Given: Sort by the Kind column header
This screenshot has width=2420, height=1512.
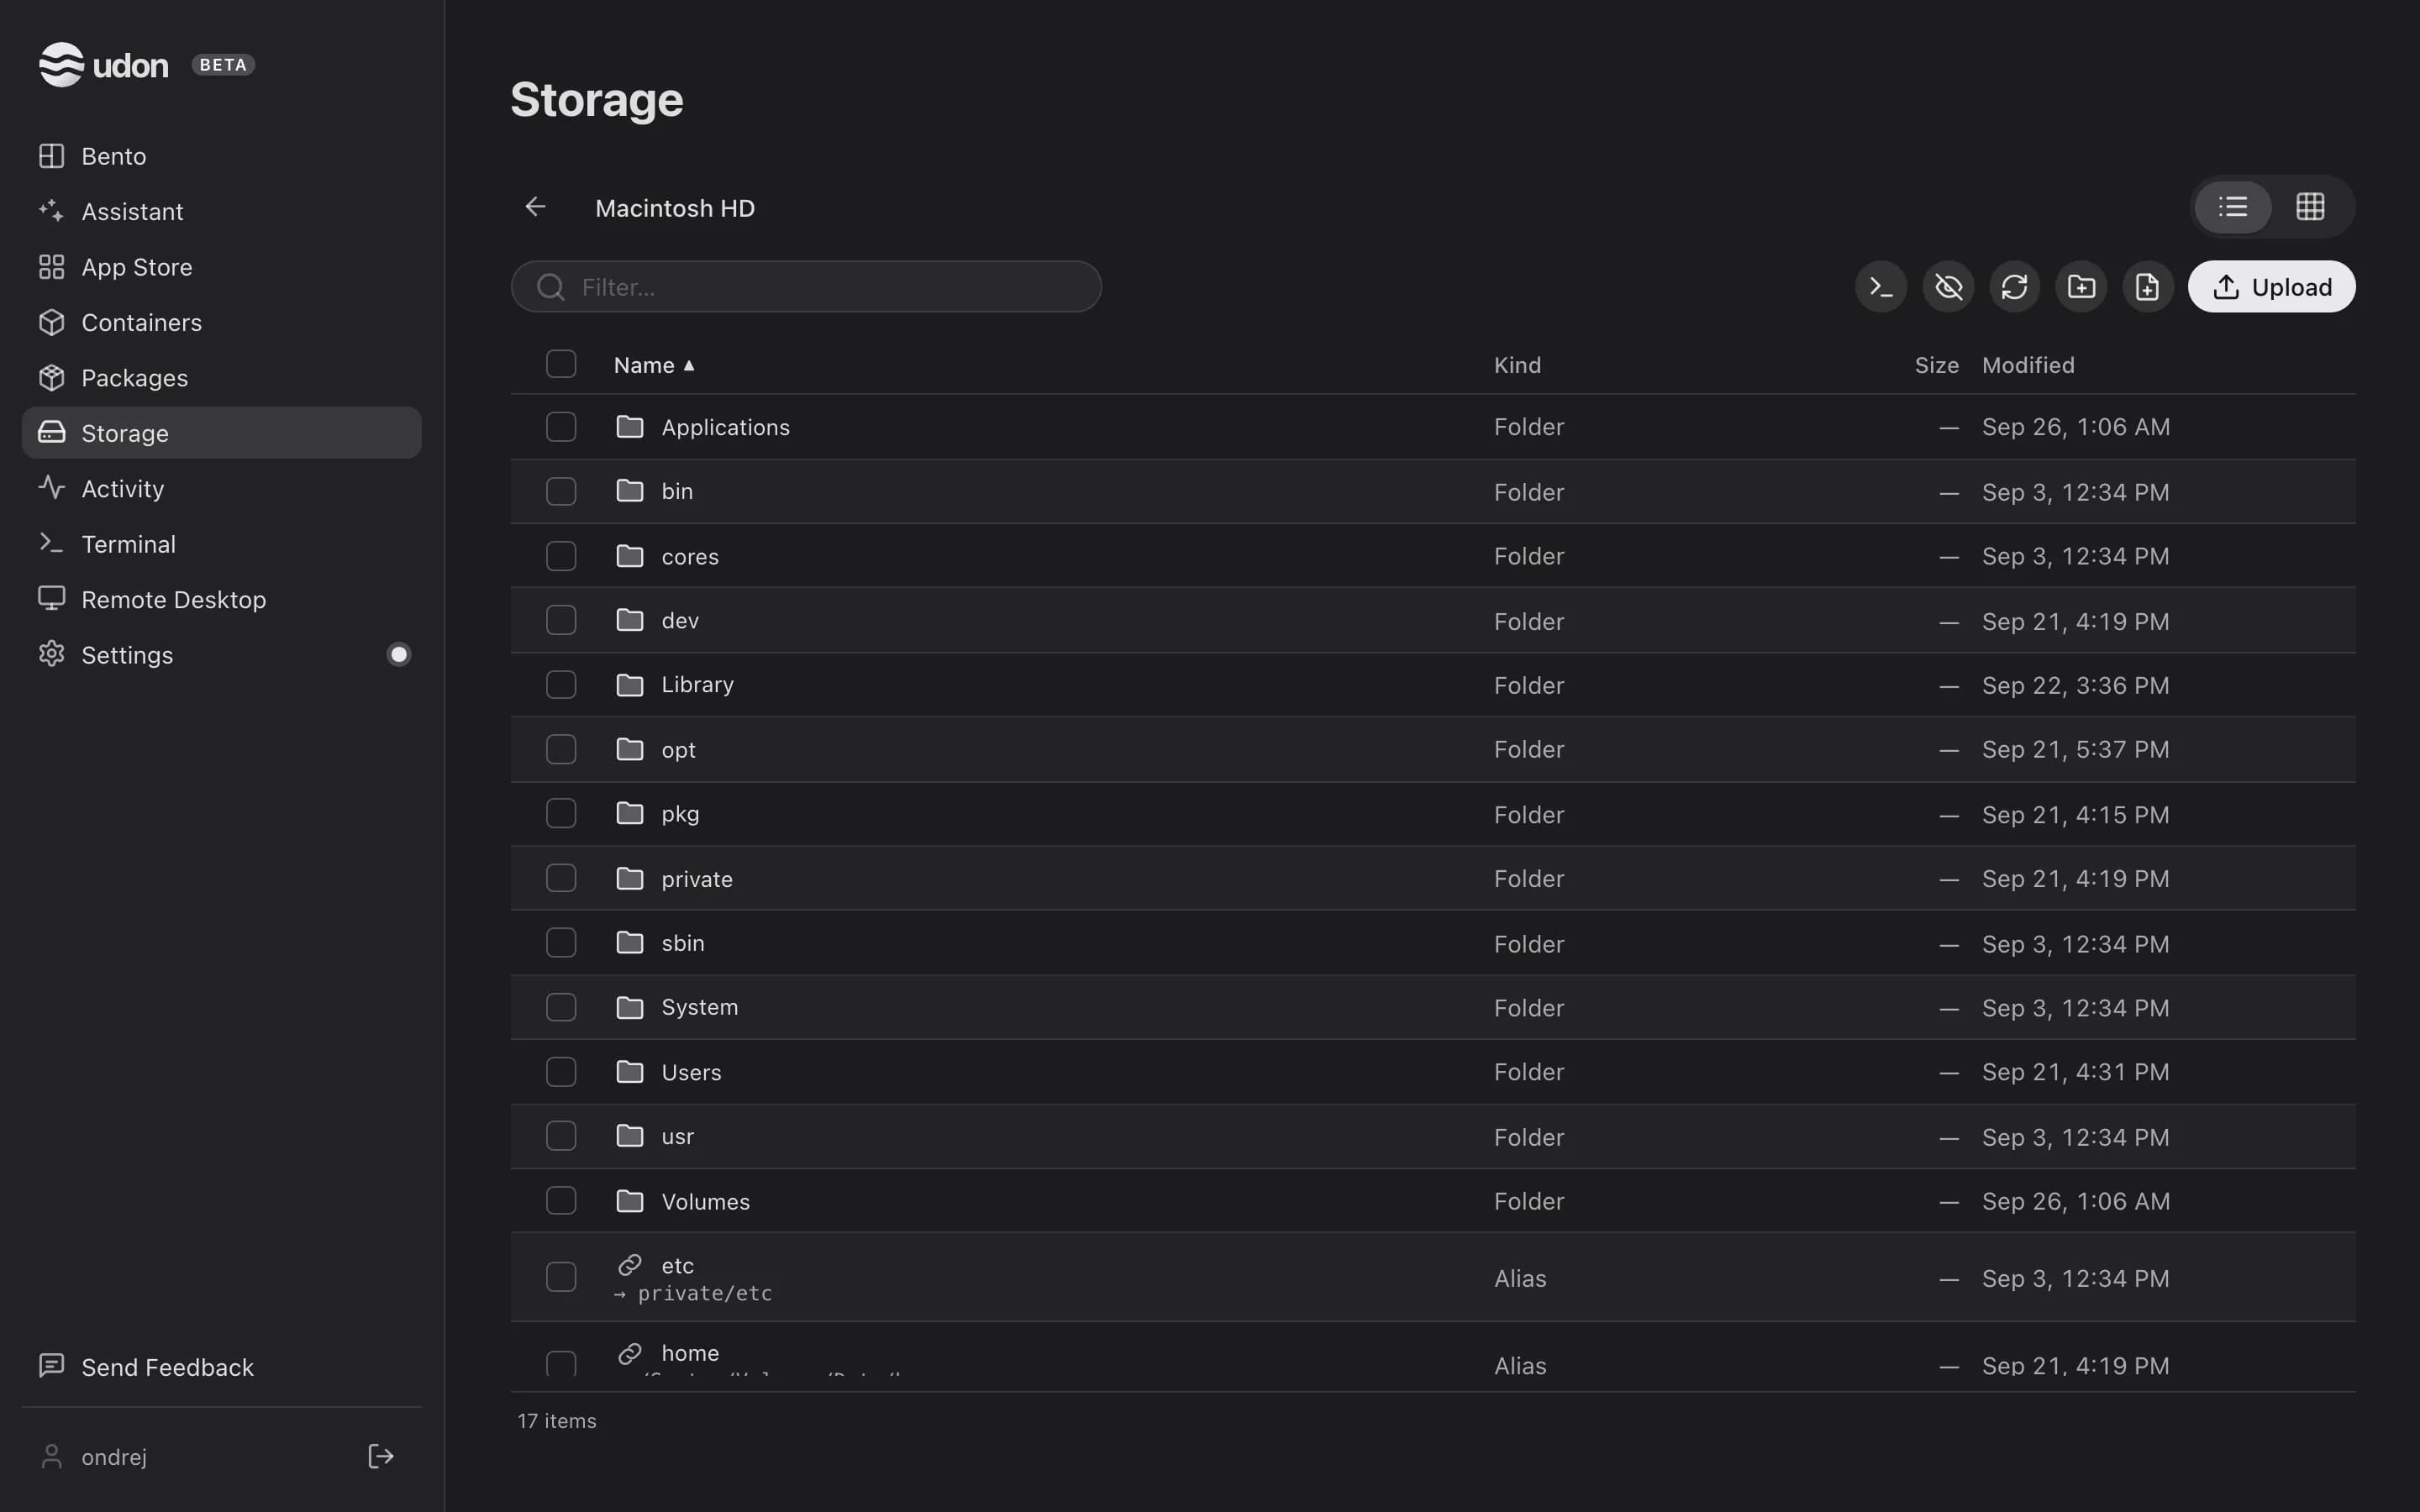Looking at the screenshot, I should click(1517, 365).
